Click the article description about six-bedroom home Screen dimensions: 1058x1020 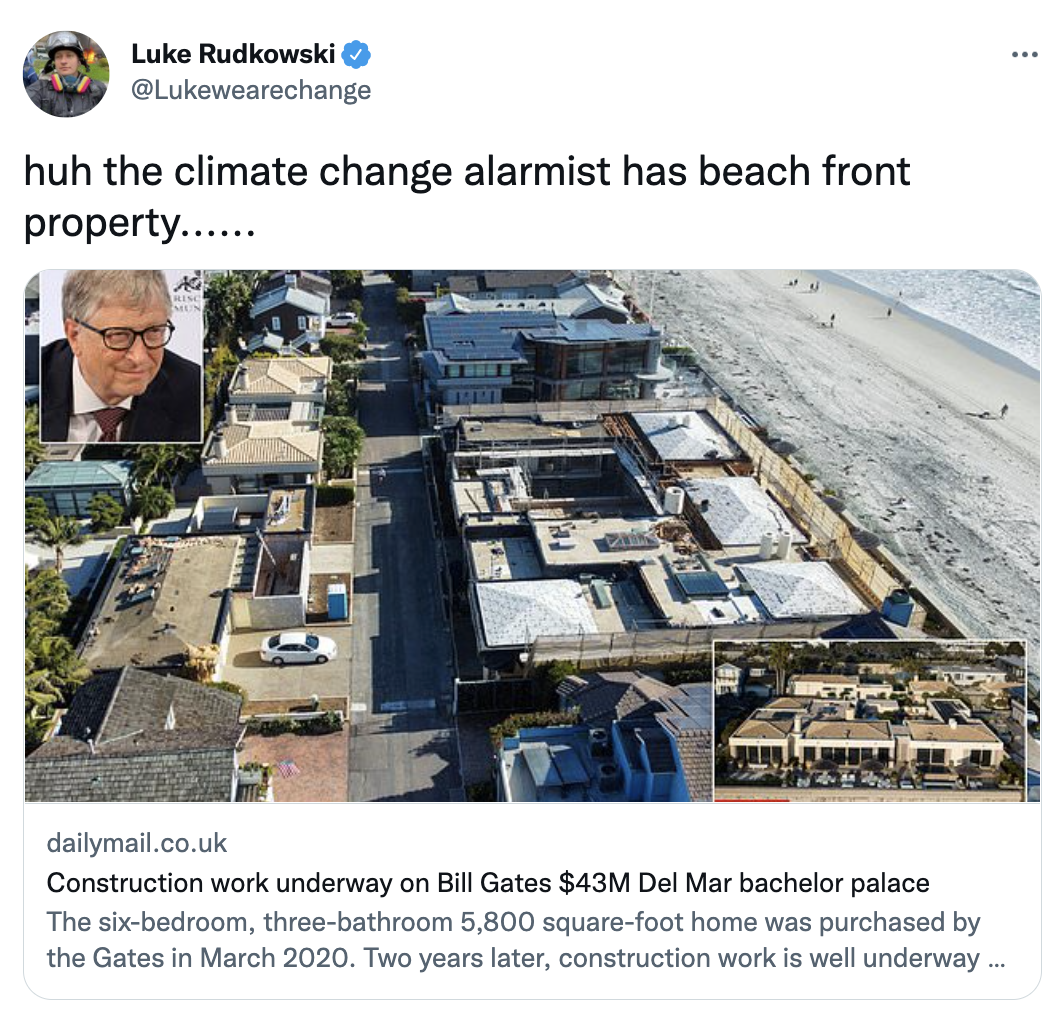click(526, 940)
